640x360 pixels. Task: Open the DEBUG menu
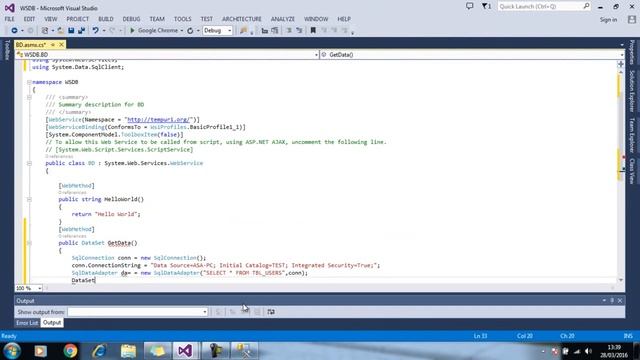(131, 19)
